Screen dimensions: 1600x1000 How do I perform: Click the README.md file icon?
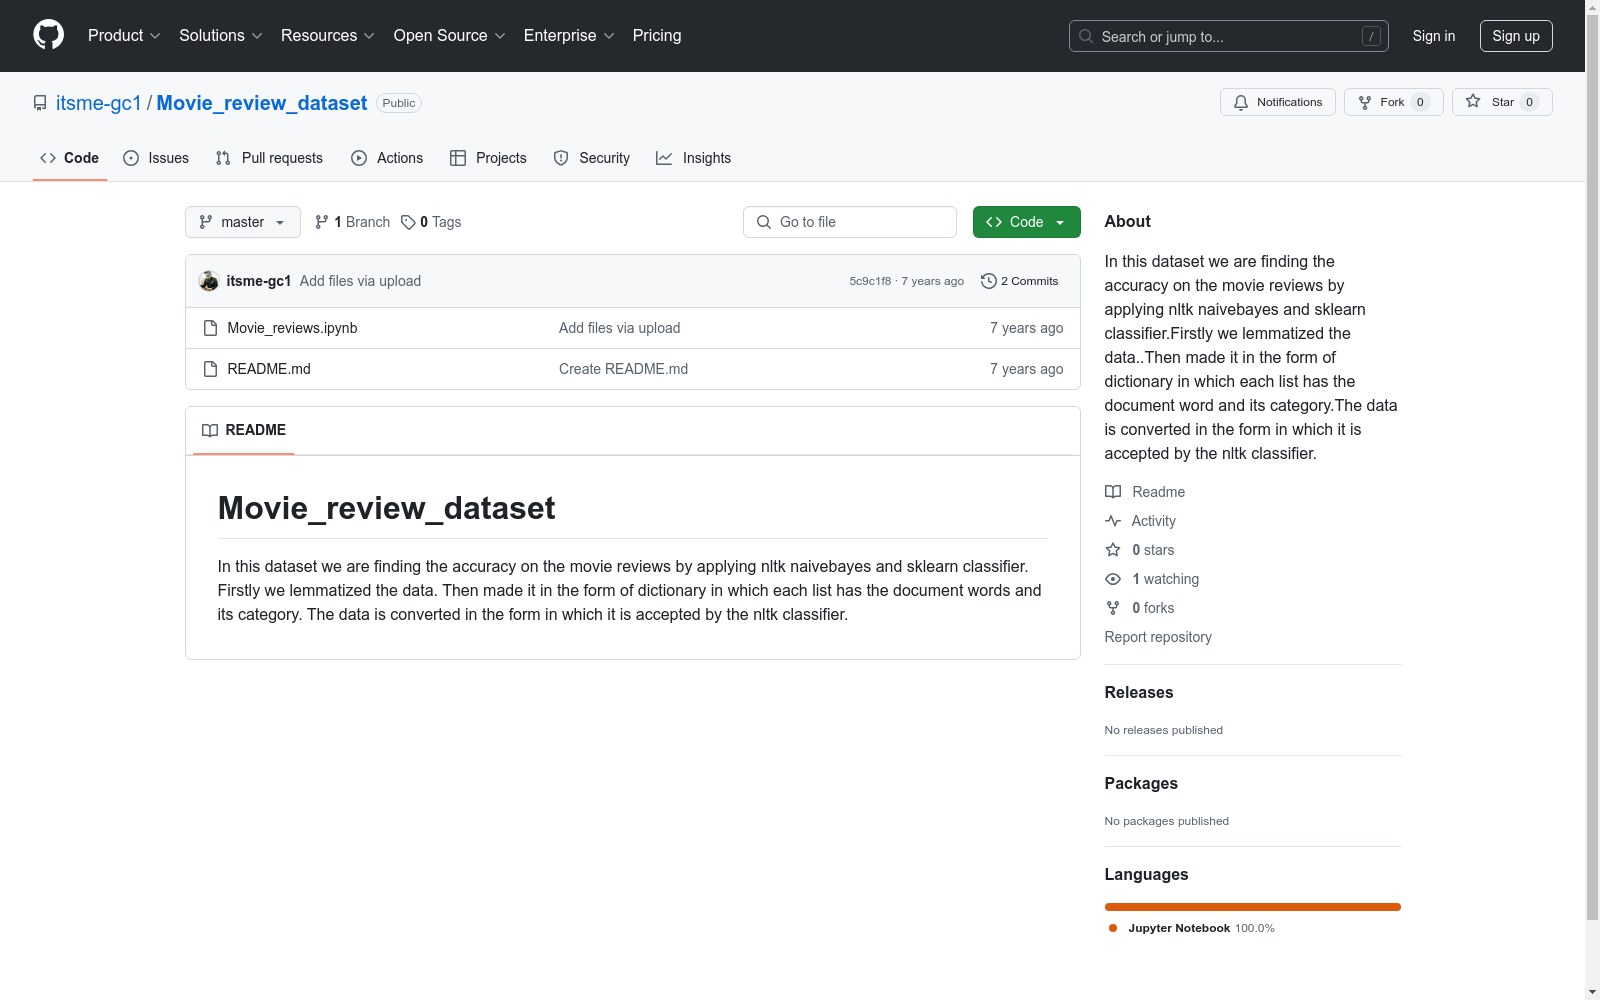[x=210, y=369]
